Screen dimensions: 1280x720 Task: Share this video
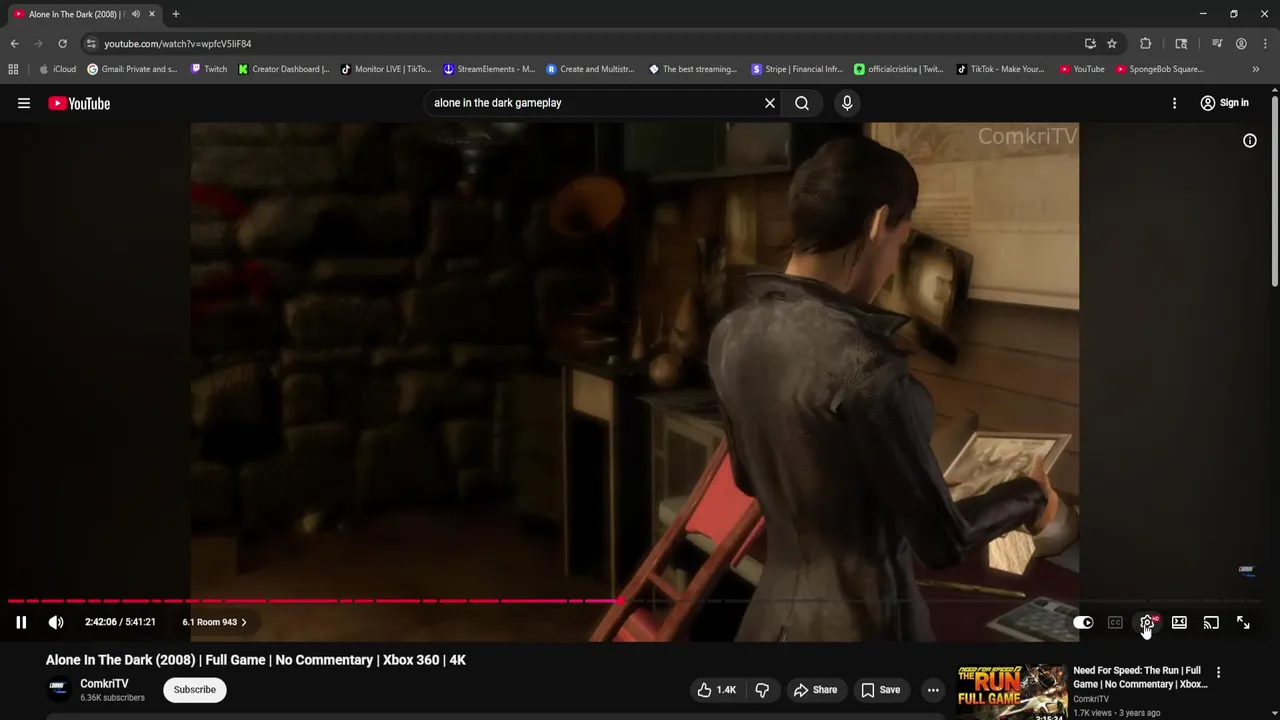click(x=815, y=690)
